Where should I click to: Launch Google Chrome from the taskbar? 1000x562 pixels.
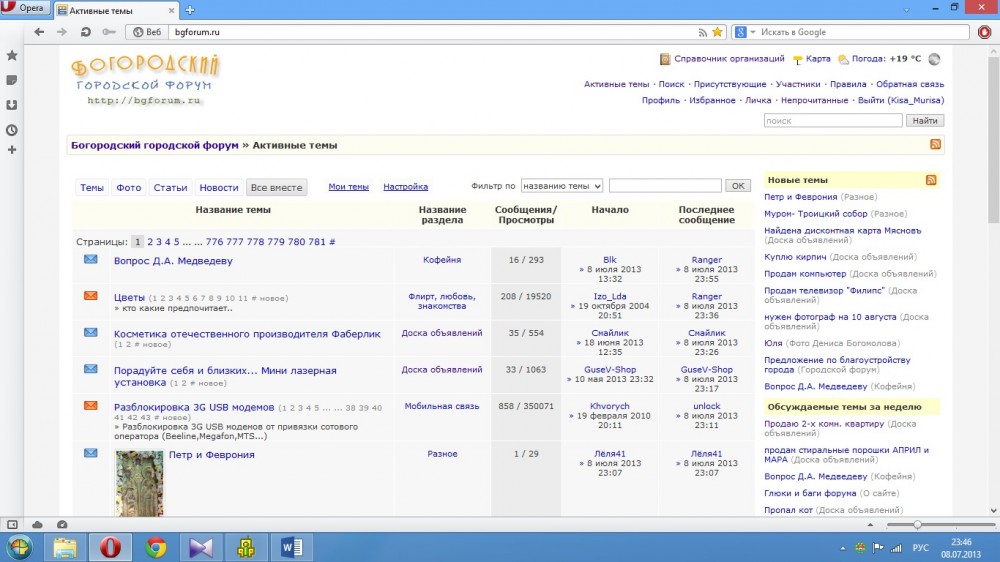click(156, 547)
